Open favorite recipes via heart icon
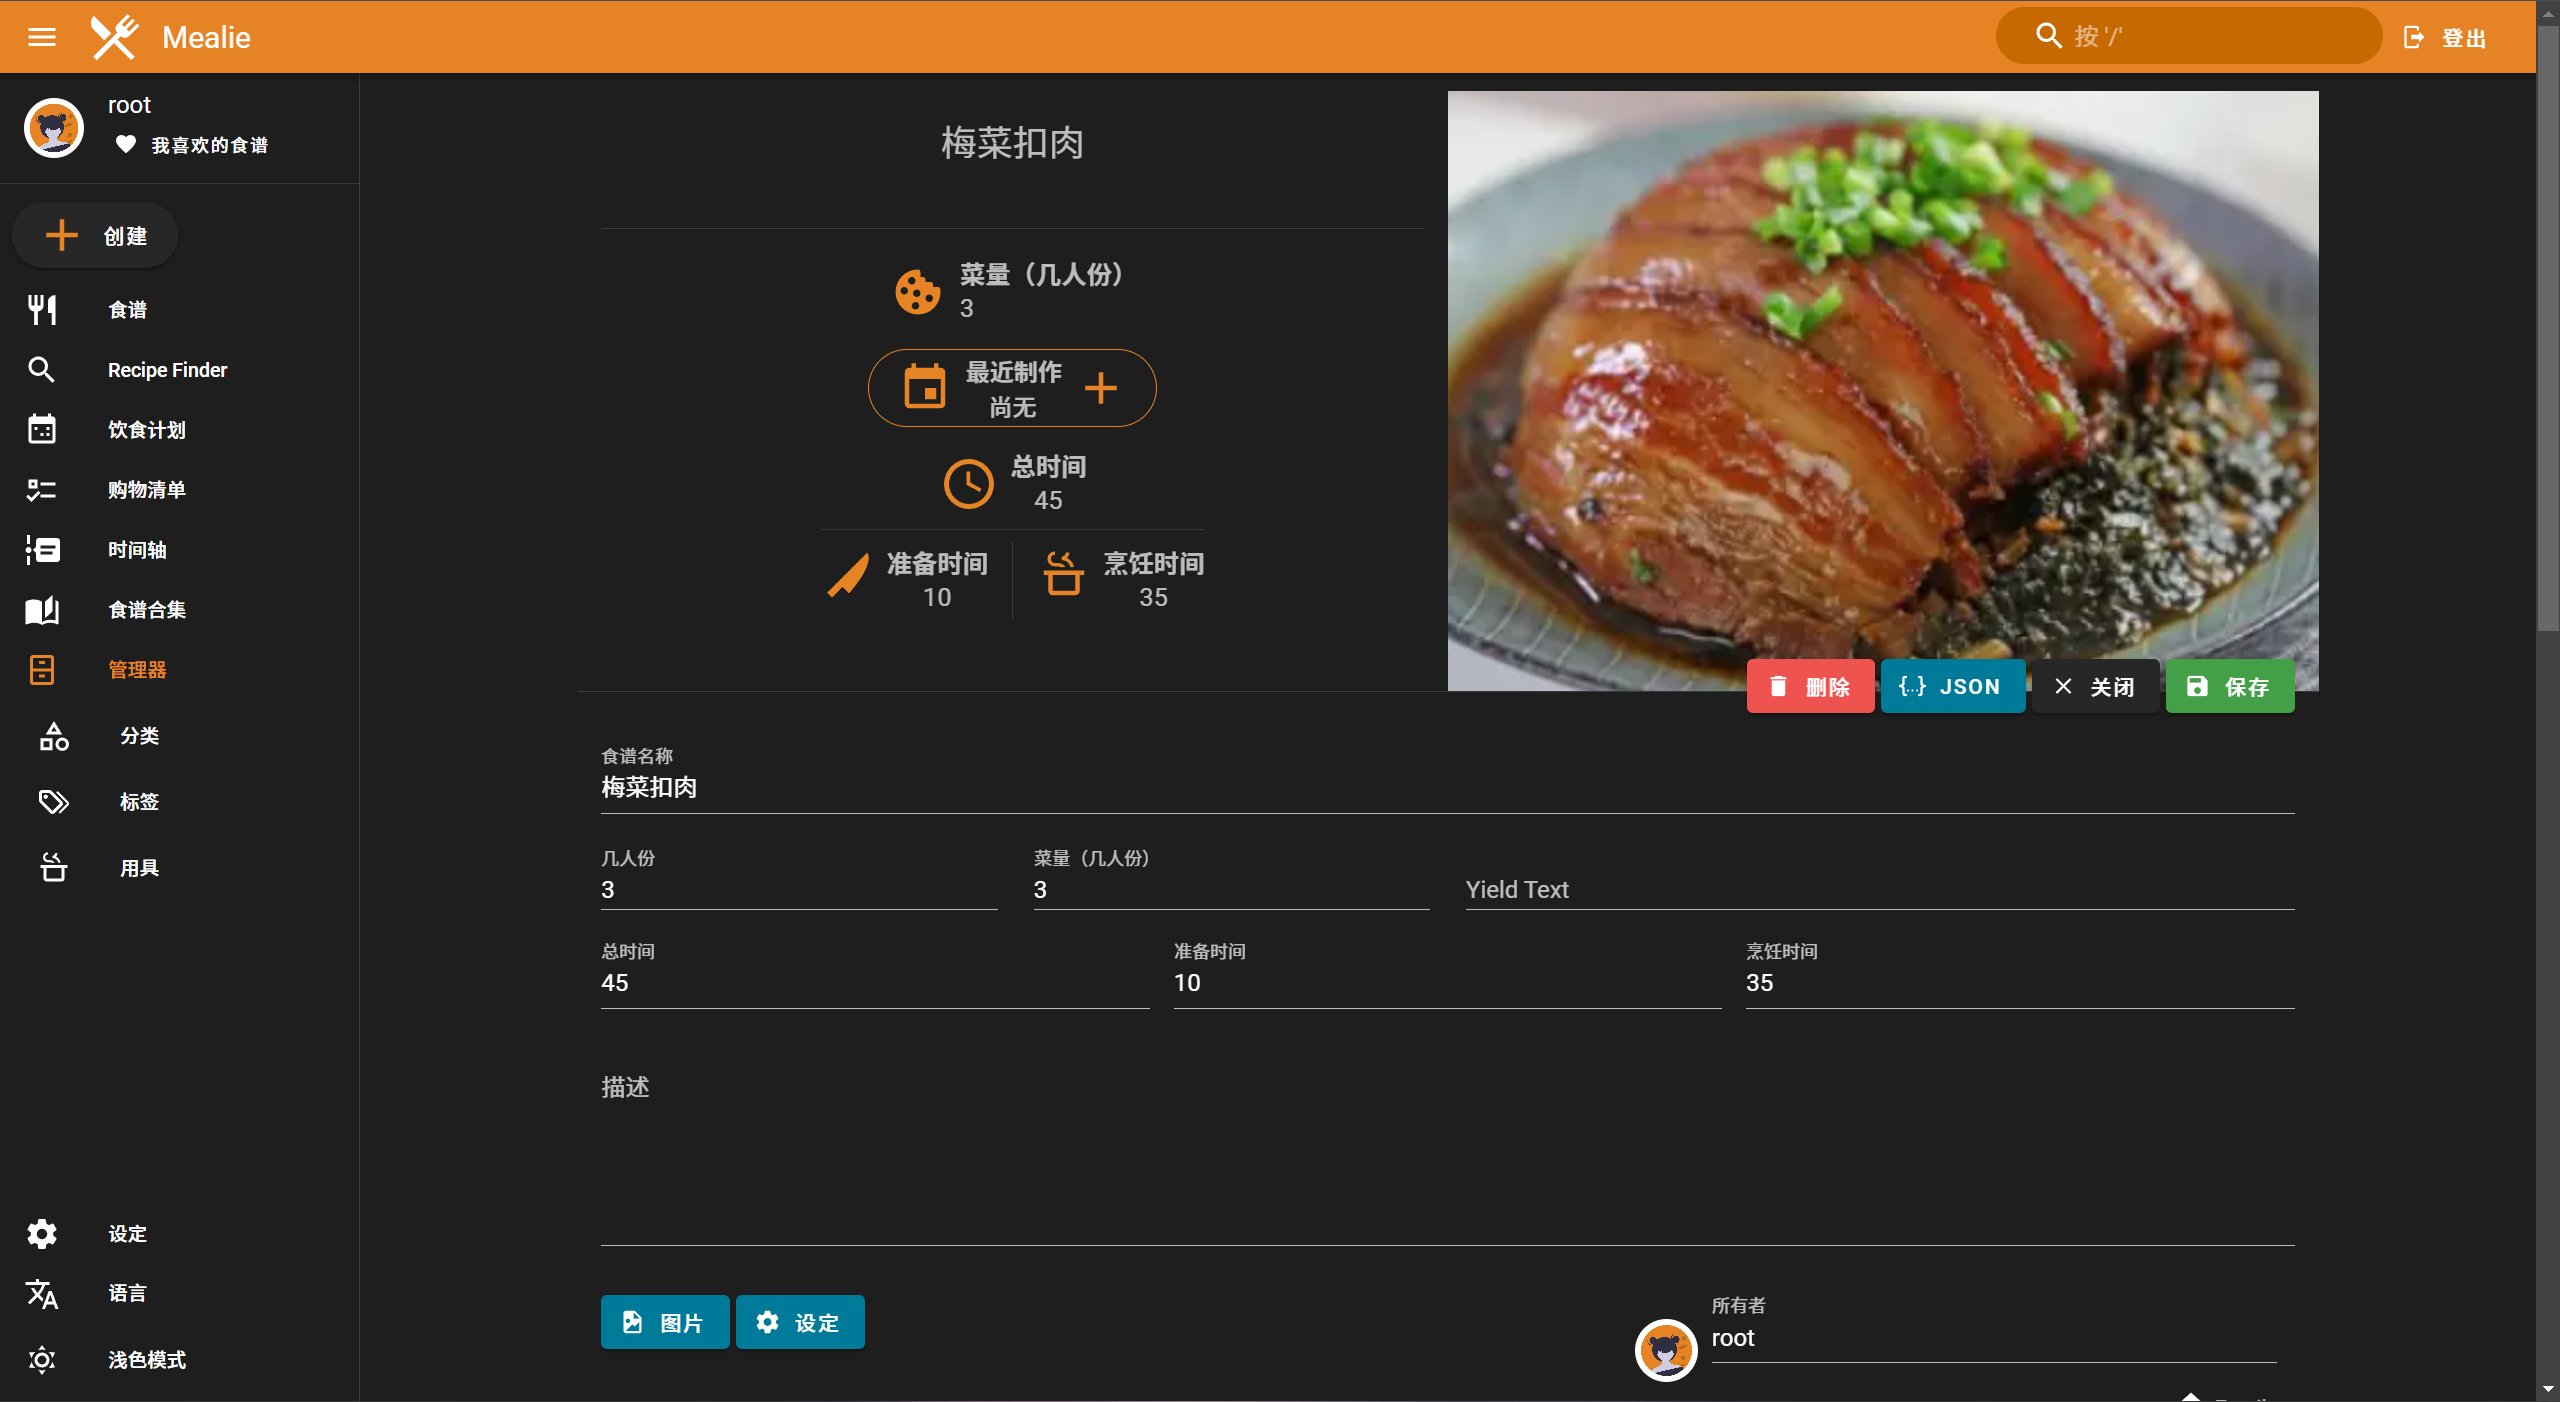Viewport: 2560px width, 1402px height. coord(126,145)
